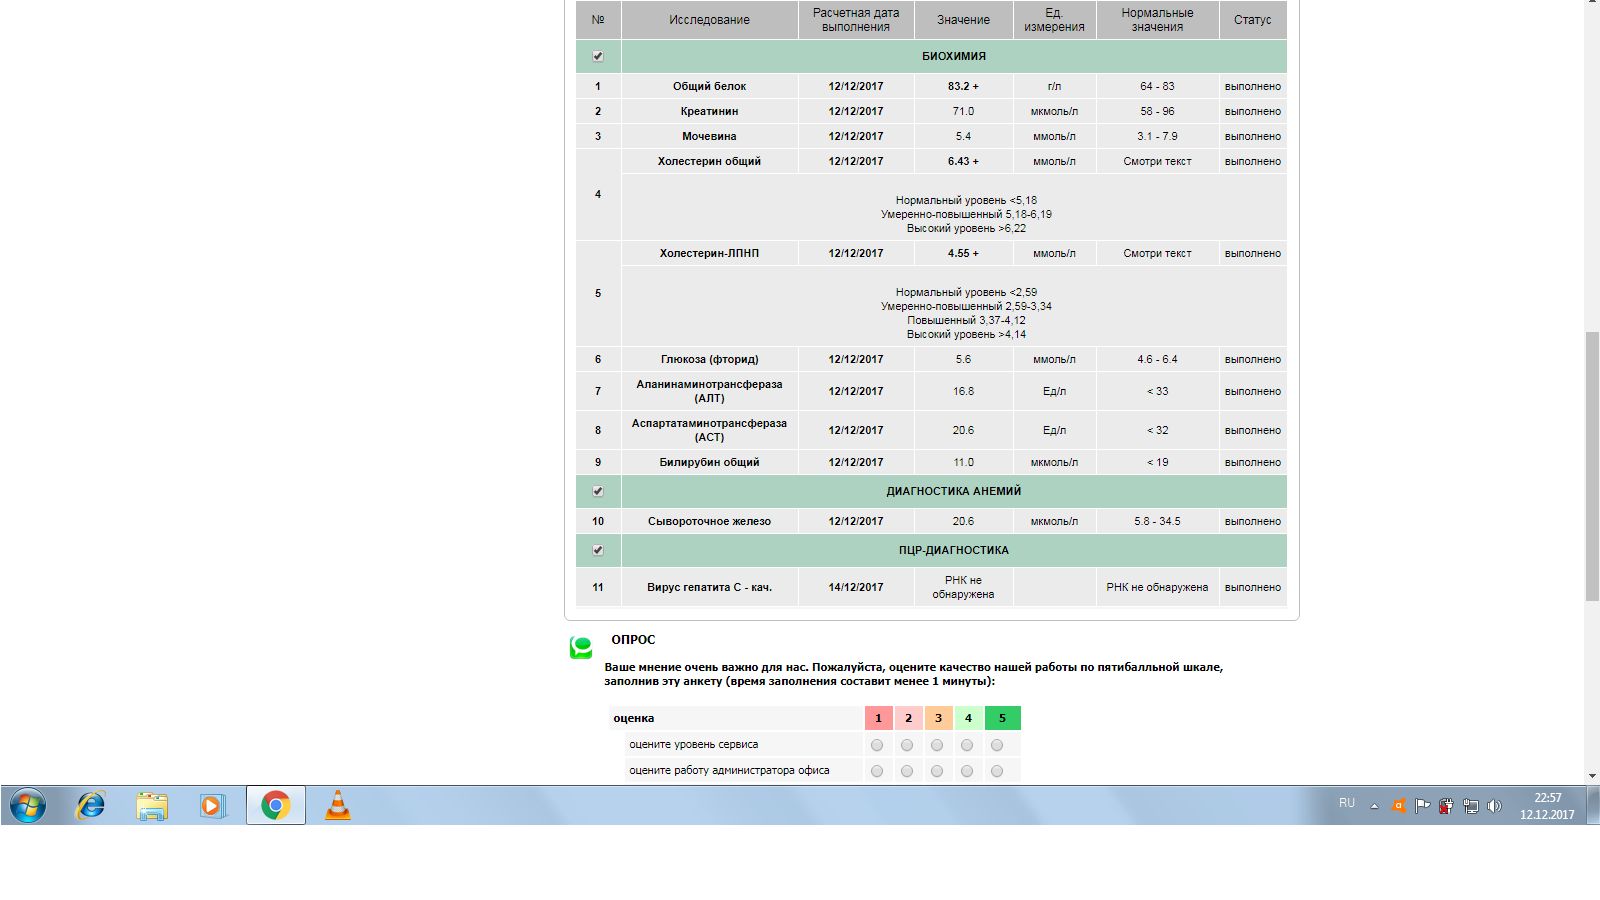Image resolution: width=1600 pixels, height=900 pixels.
Task: Open the Action Center flag icon
Action: point(1422,806)
